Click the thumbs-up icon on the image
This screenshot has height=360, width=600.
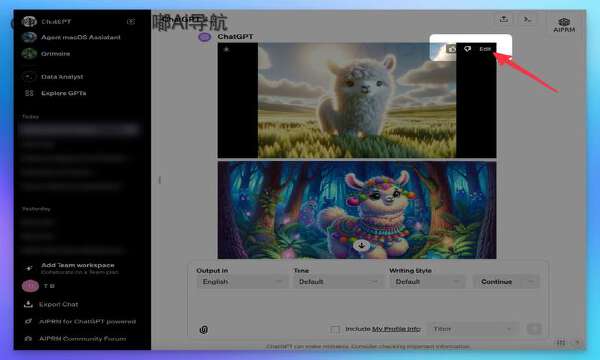tap(452, 49)
